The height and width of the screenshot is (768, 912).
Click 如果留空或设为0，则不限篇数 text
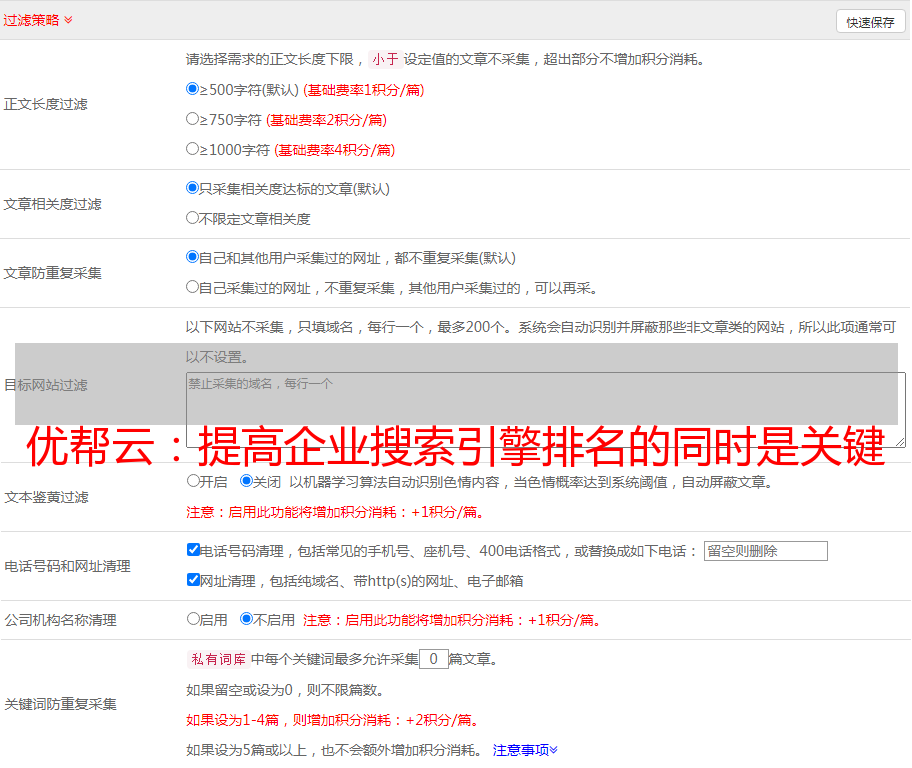(285, 691)
